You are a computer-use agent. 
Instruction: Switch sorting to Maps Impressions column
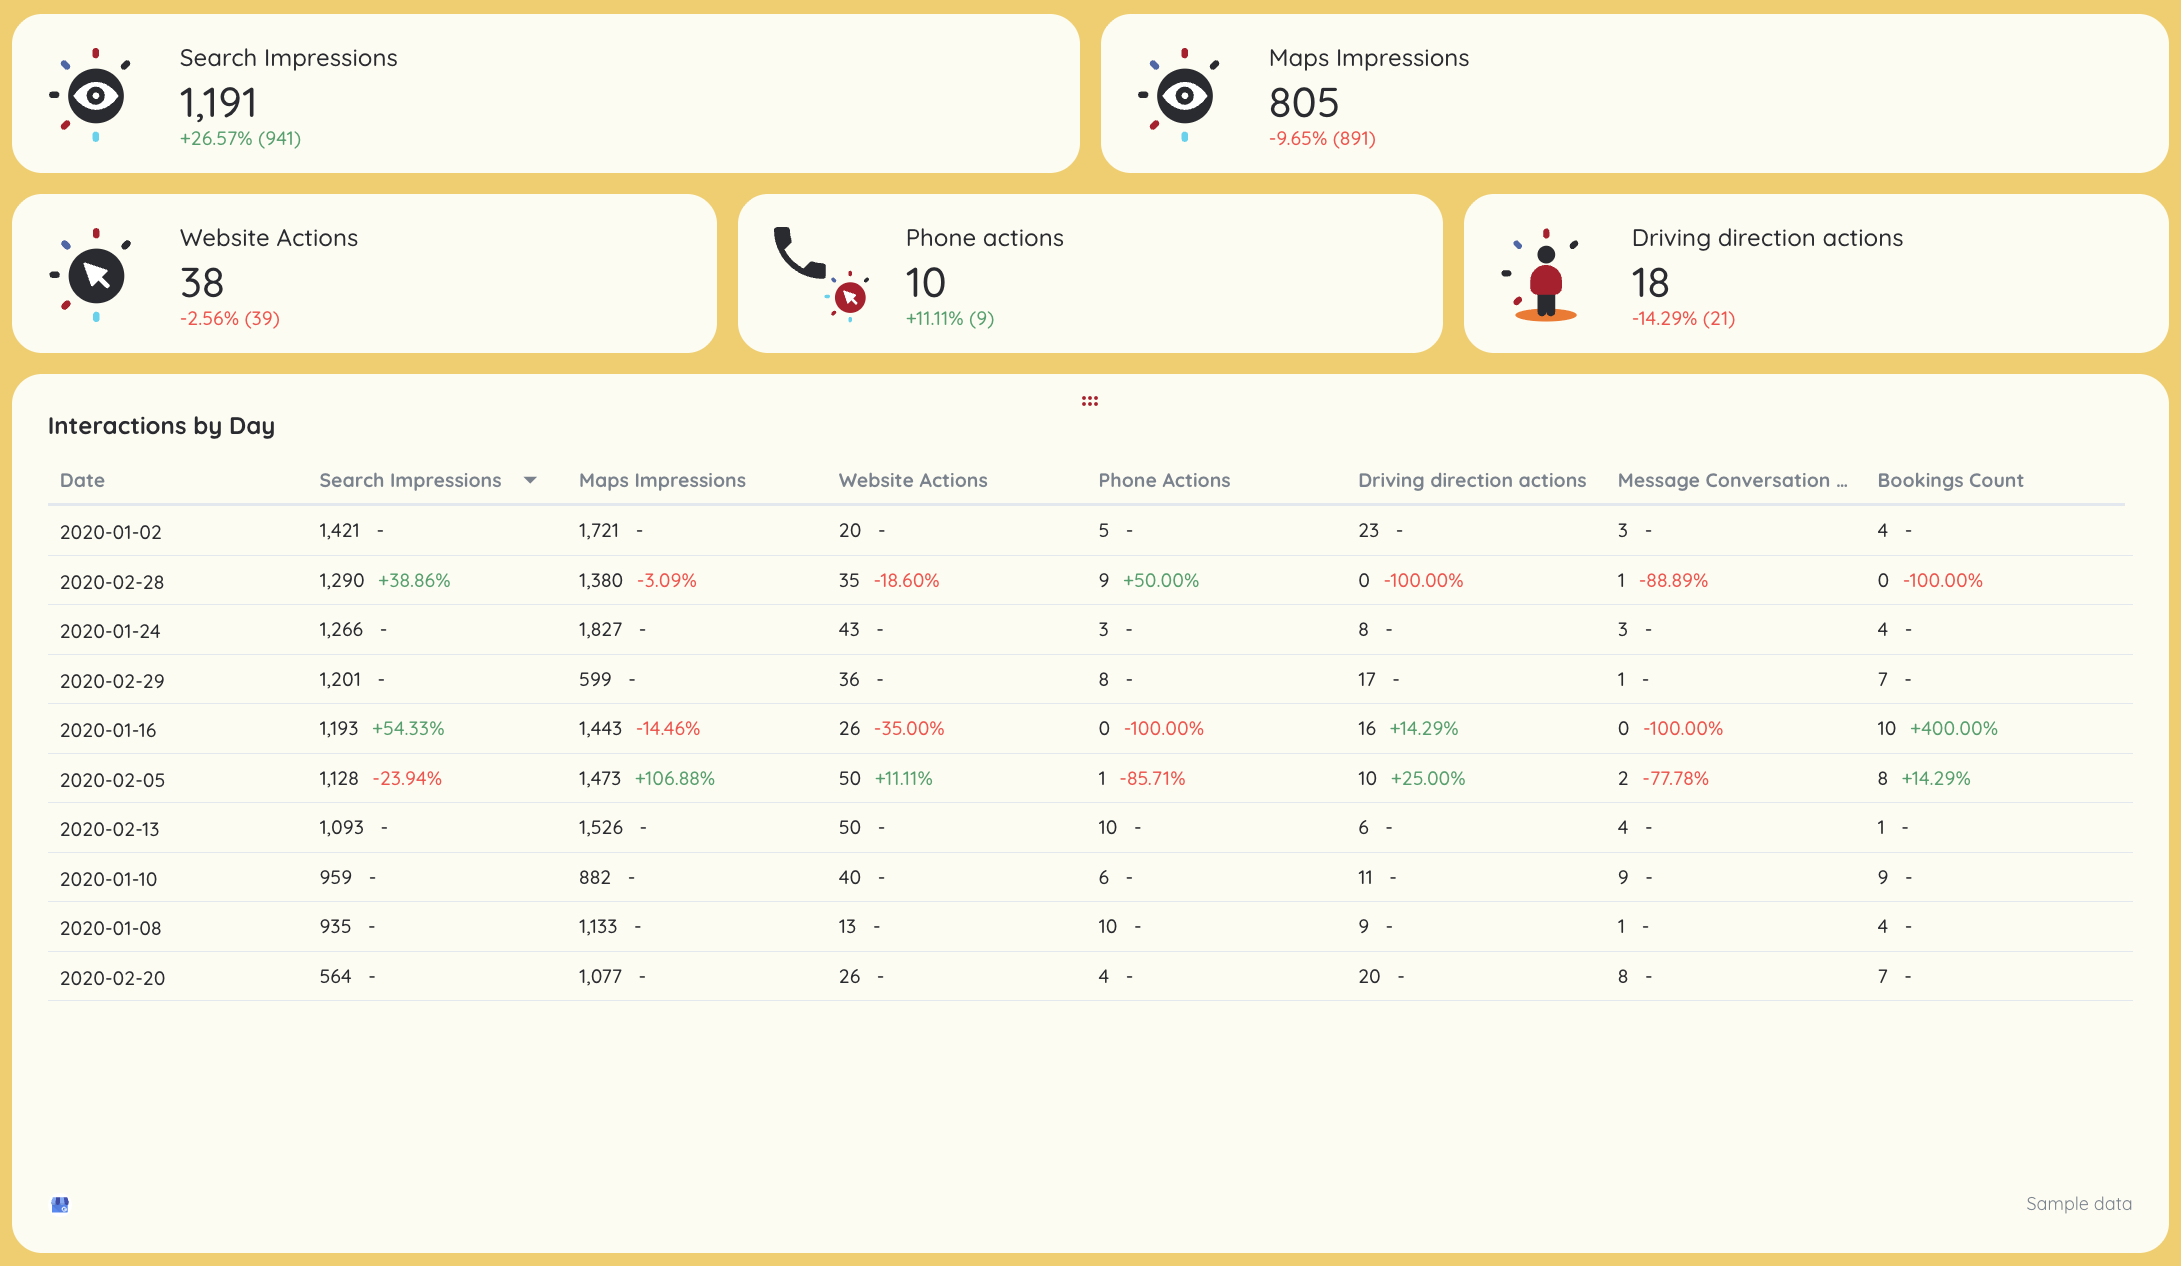pos(661,480)
